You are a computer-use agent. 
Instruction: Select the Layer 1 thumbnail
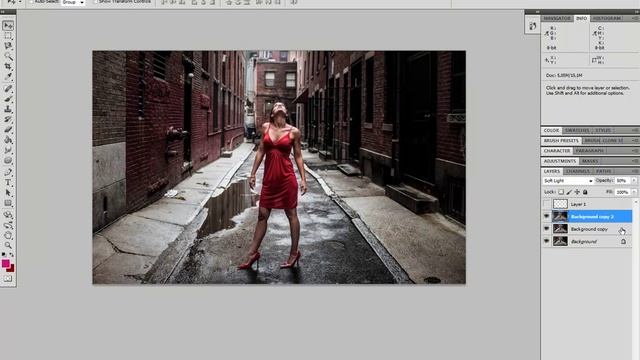pos(560,204)
